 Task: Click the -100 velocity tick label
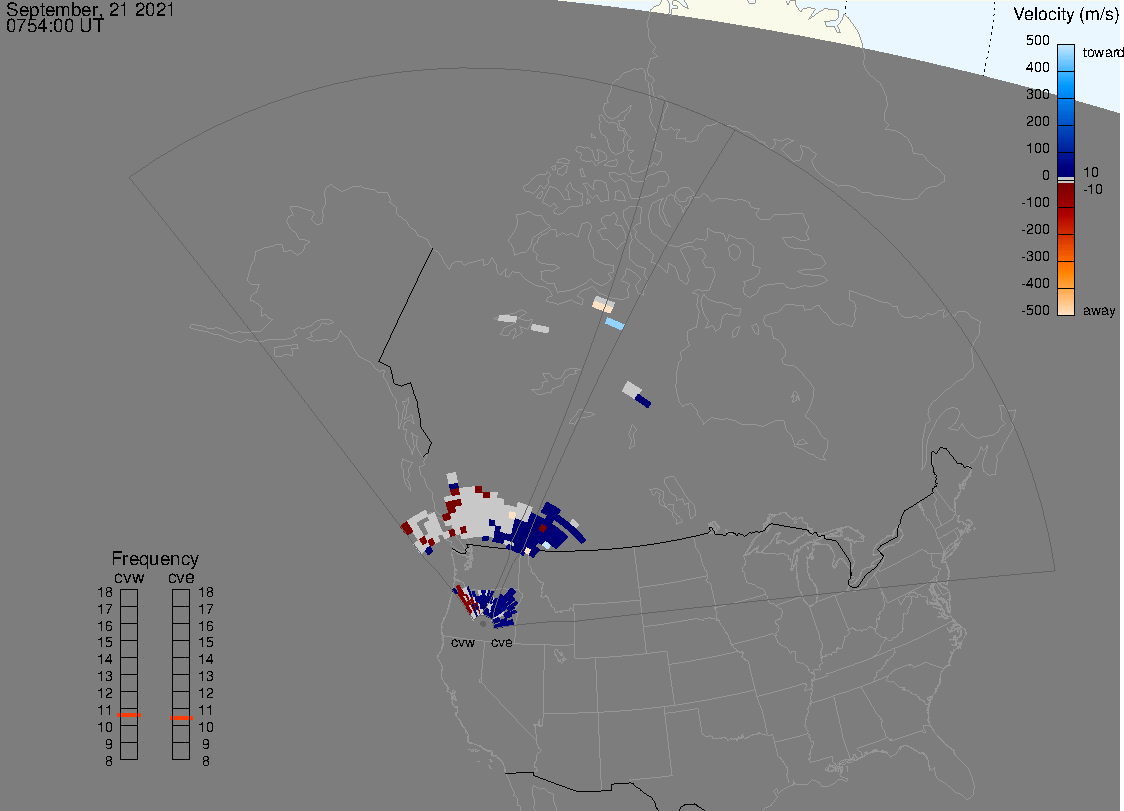pyautogui.click(x=1035, y=202)
